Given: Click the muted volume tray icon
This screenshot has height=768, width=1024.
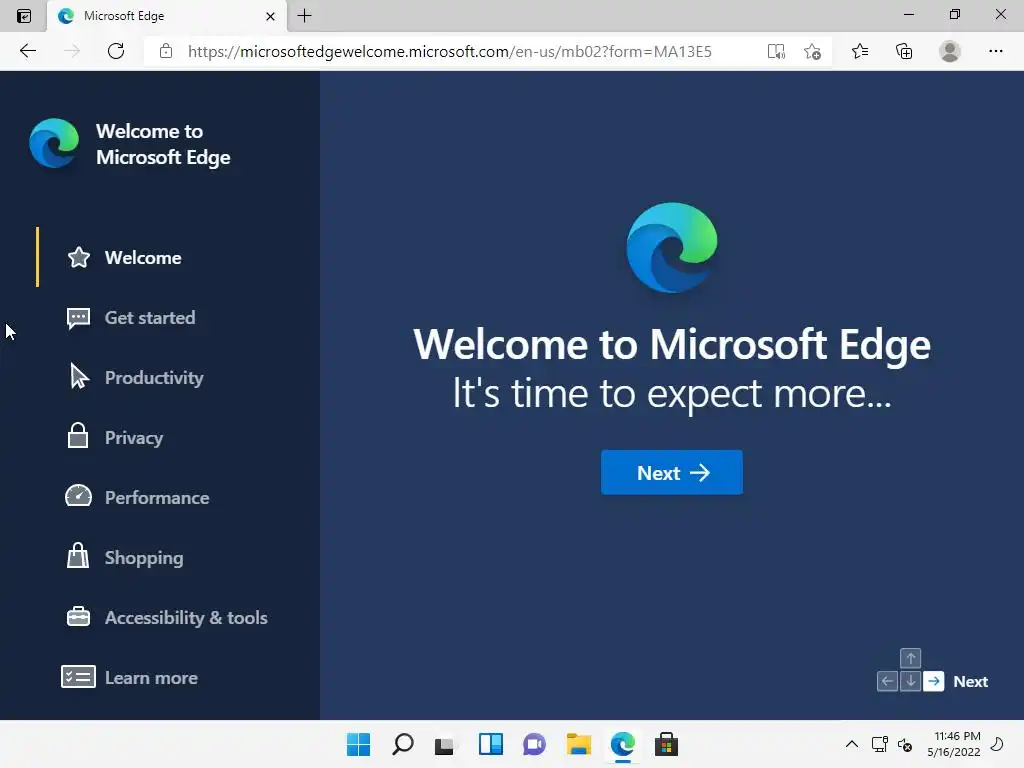Looking at the screenshot, I should click(905, 744).
